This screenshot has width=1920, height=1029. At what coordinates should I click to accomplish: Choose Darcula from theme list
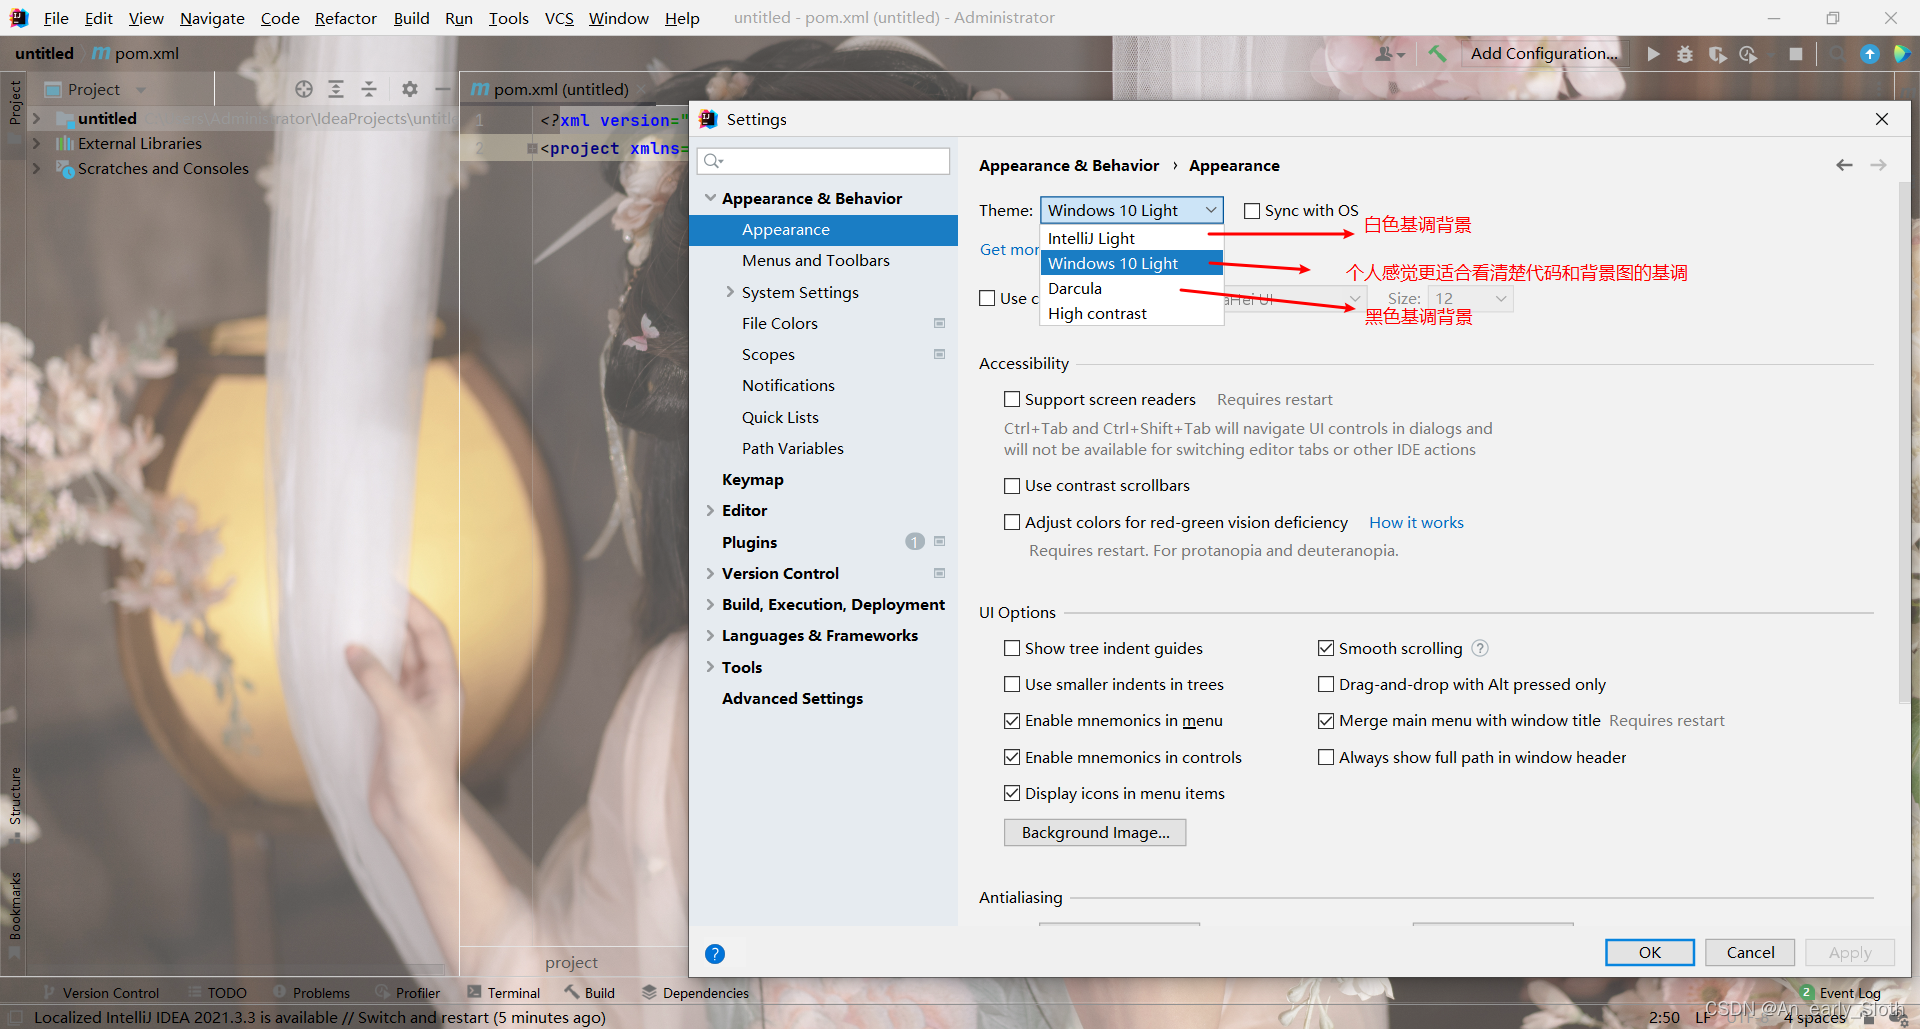point(1132,288)
